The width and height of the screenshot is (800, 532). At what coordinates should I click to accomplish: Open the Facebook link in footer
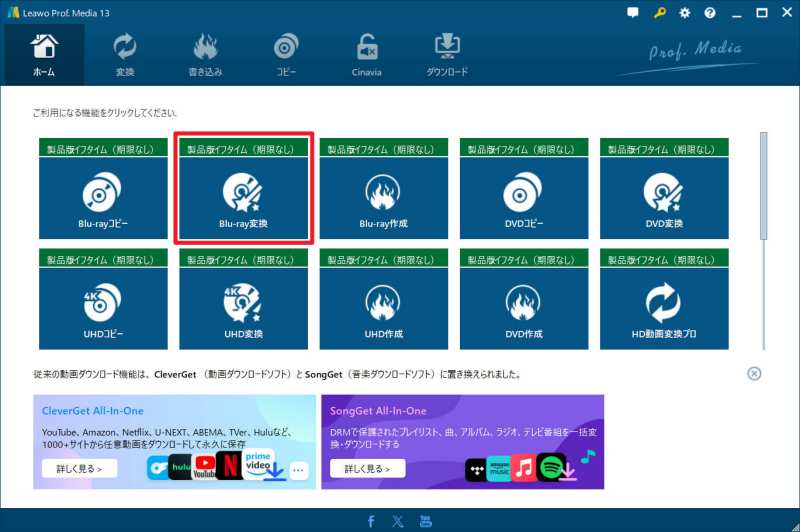pos(371,521)
